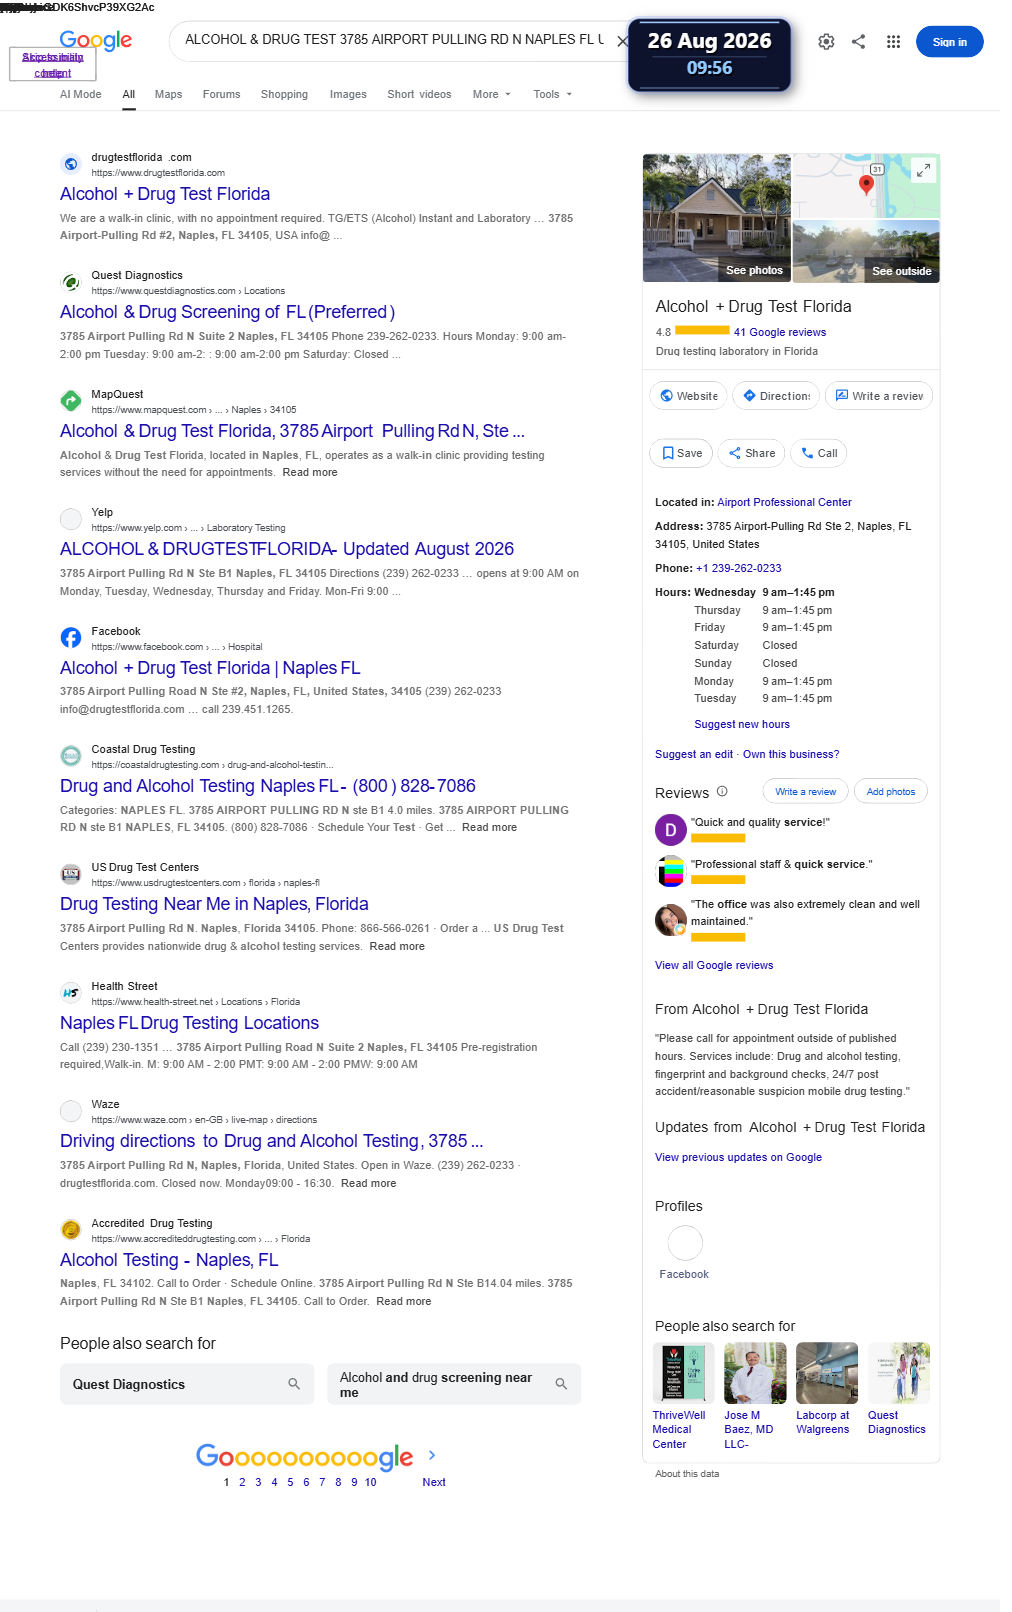Switch to AI Mode tab
The image size is (1012, 1612).
click(81, 94)
